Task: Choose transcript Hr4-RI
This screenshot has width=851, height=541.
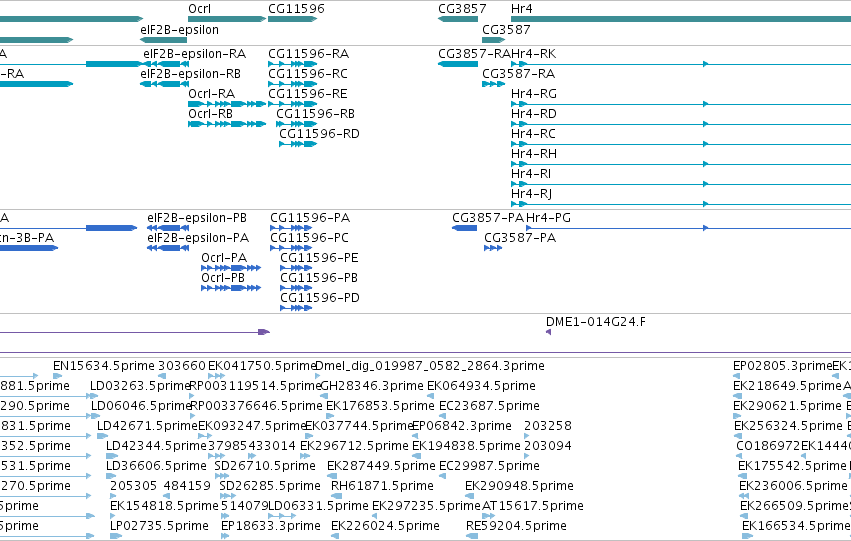Action: [531, 174]
